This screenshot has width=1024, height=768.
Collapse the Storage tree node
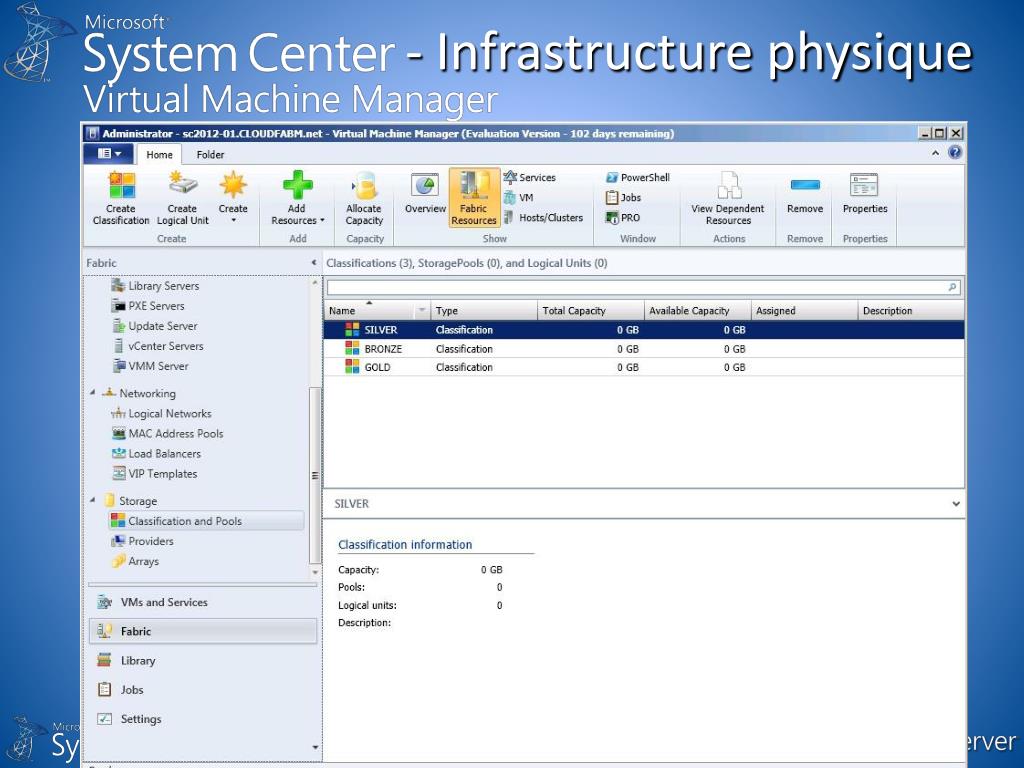coord(92,500)
